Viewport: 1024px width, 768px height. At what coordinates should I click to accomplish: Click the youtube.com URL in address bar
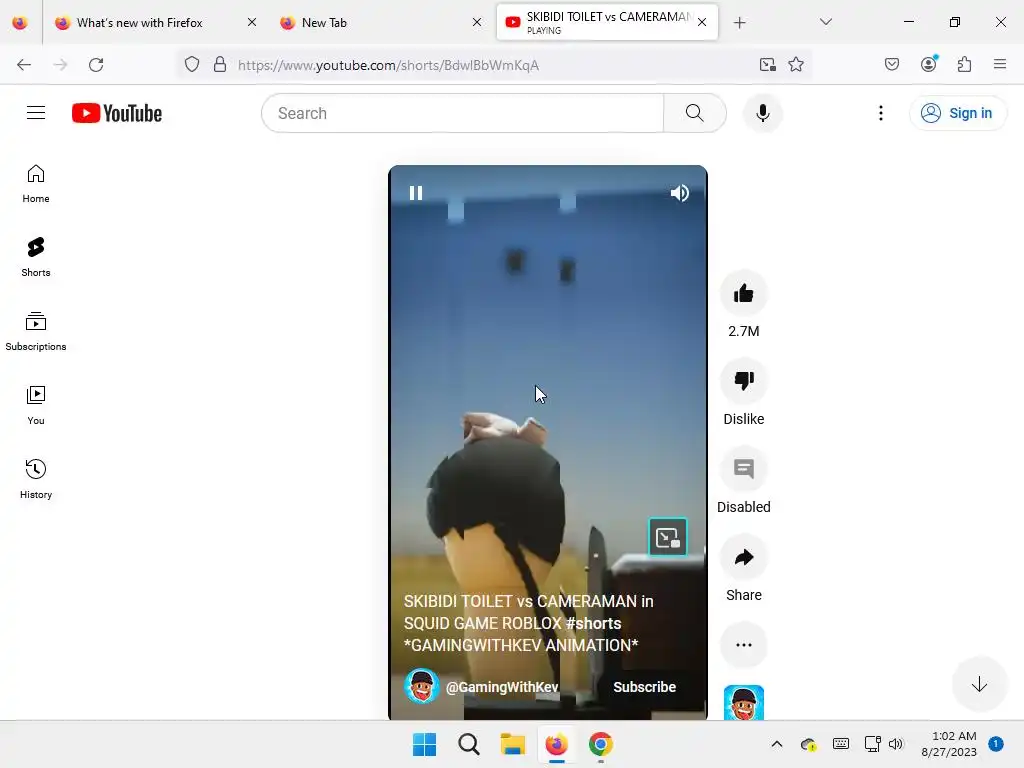[389, 65]
